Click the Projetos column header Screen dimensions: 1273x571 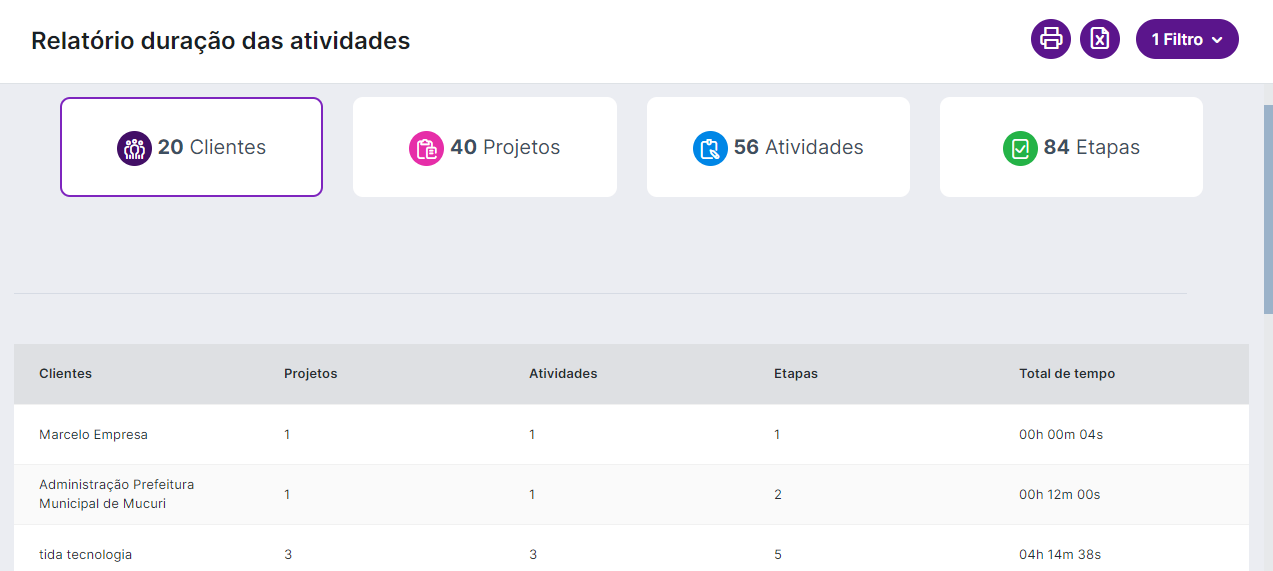(311, 374)
